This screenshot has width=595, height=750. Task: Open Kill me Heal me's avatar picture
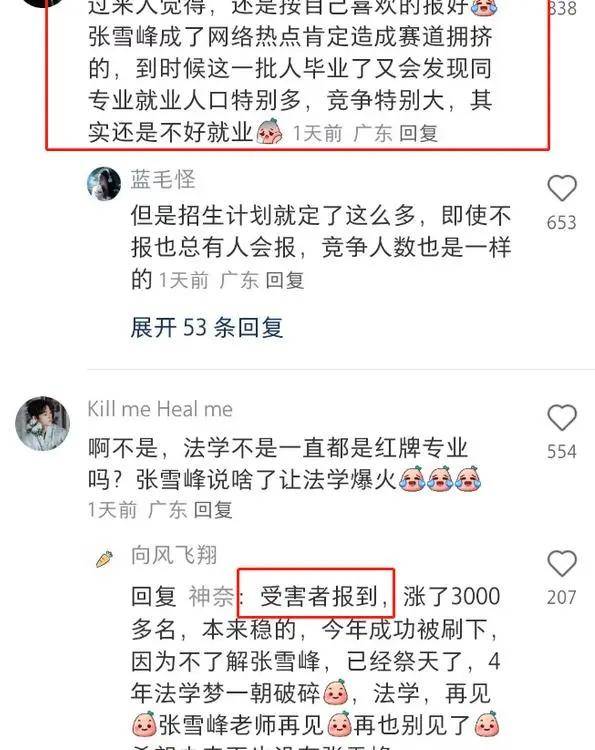[43, 423]
